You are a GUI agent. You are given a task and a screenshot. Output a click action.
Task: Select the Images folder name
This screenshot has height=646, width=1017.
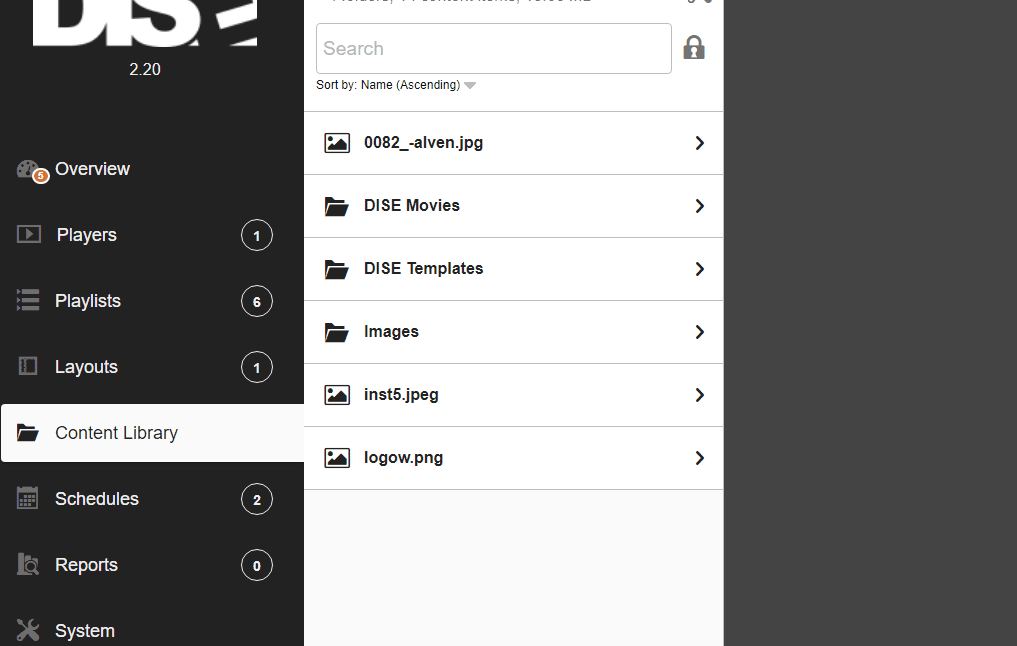[x=391, y=331]
